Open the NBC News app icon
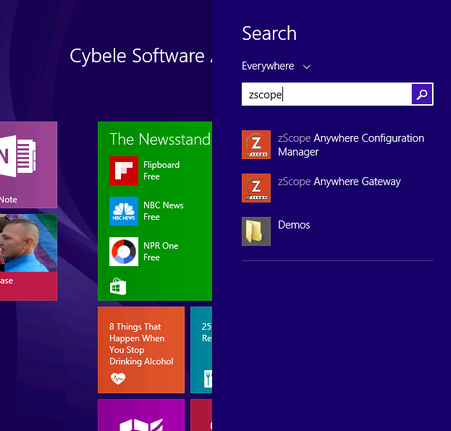 click(x=124, y=211)
